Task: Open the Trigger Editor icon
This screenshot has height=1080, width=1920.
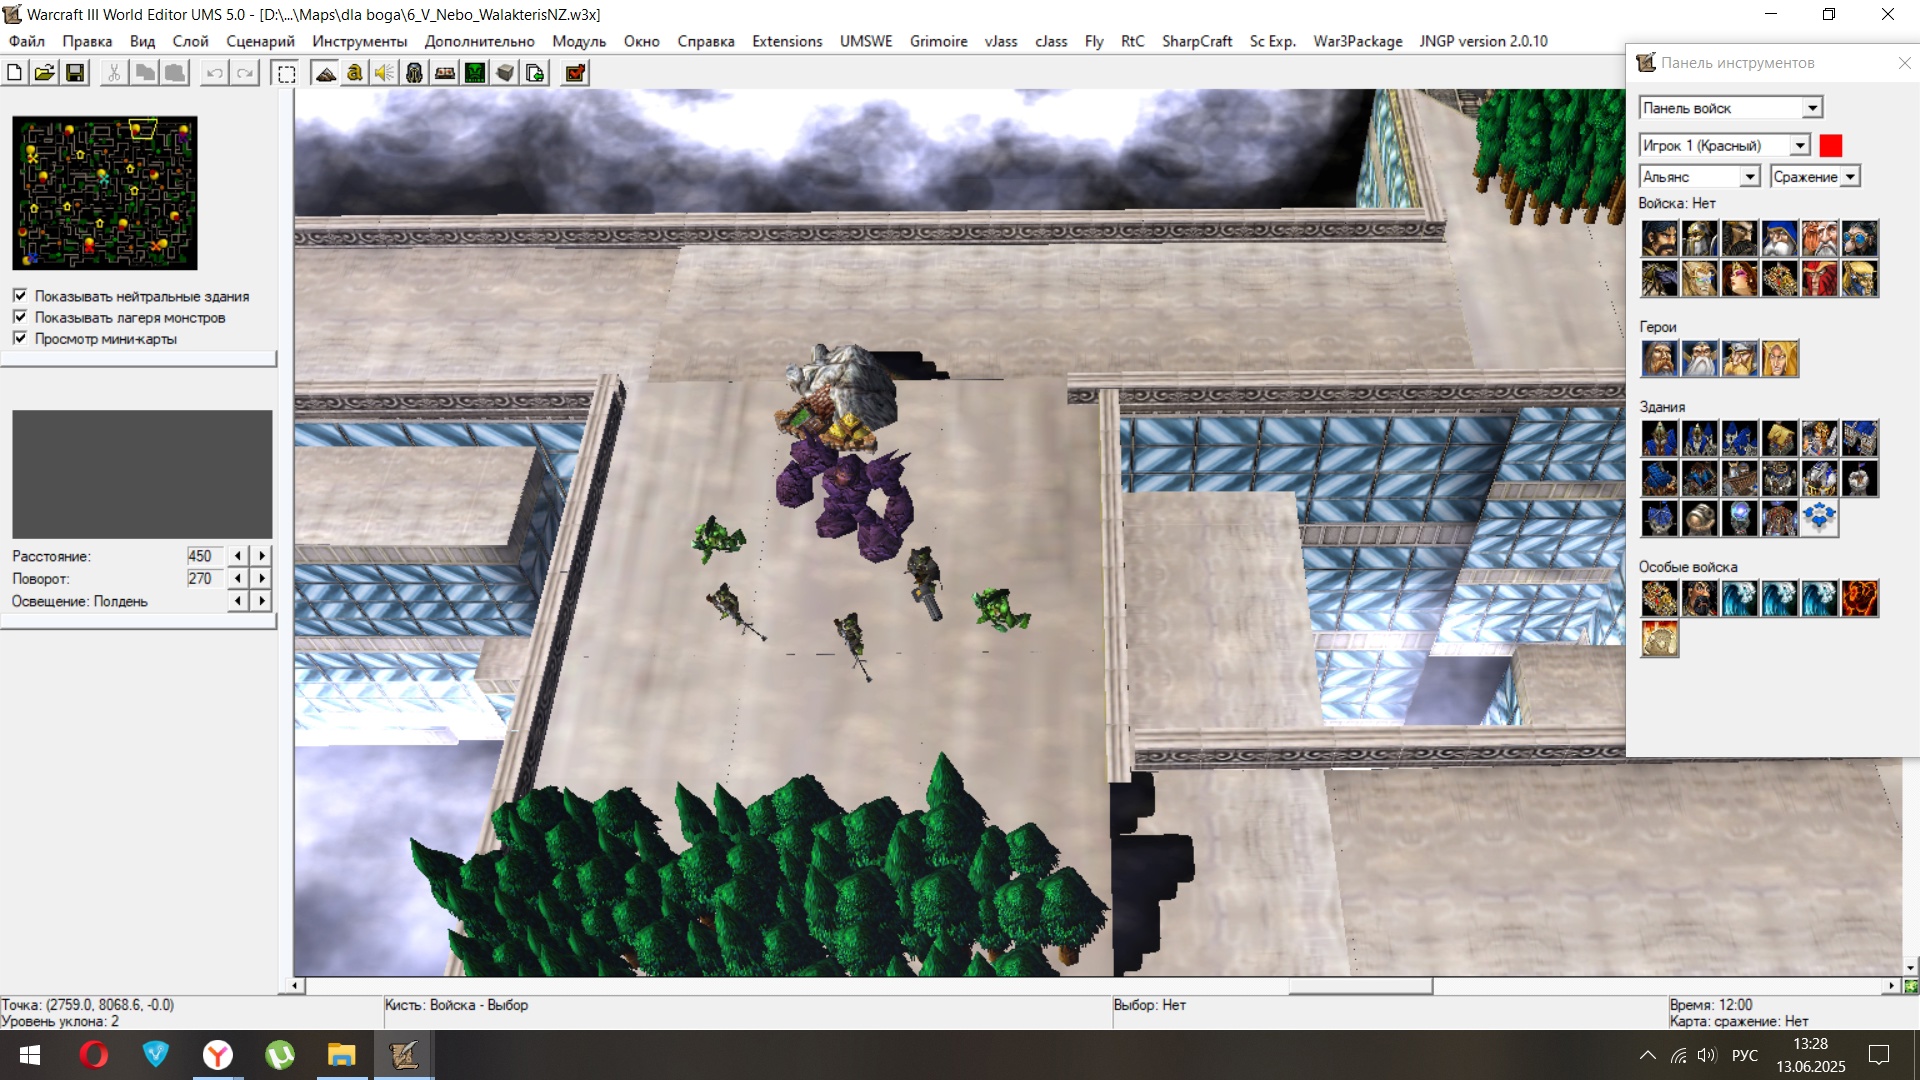Action: click(355, 73)
